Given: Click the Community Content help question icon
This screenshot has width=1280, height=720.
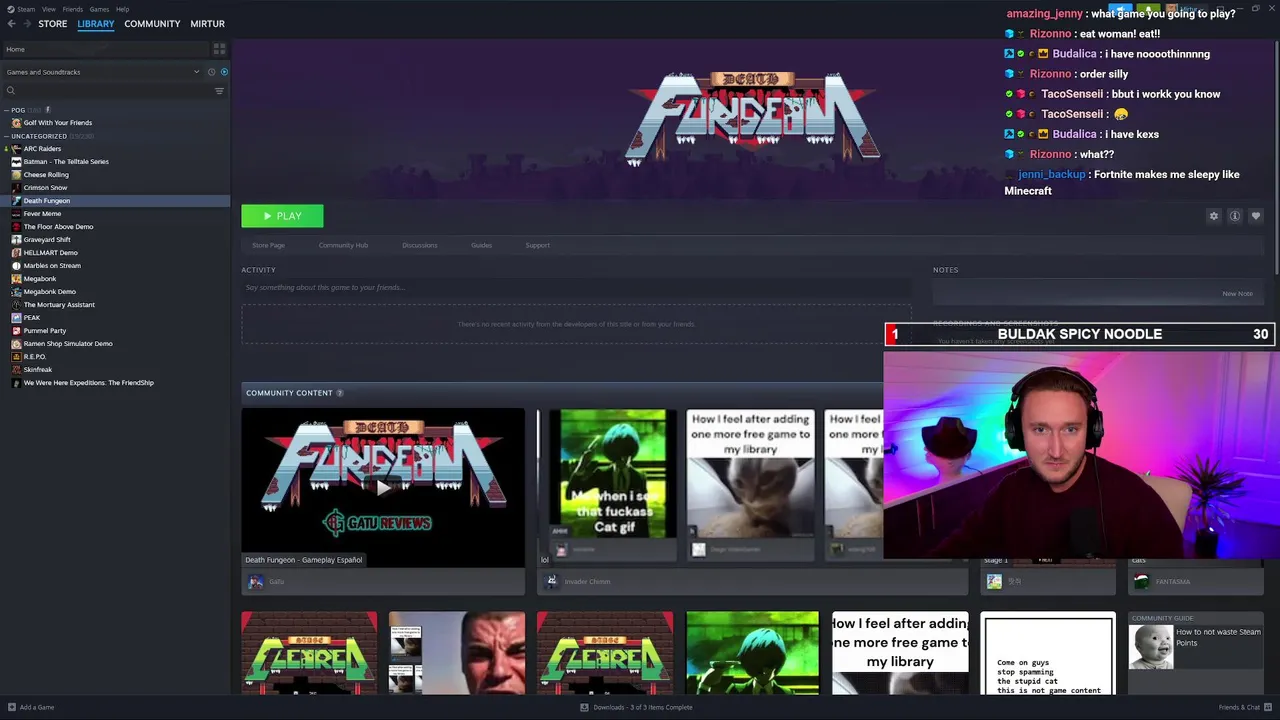Looking at the screenshot, I should 340,393.
